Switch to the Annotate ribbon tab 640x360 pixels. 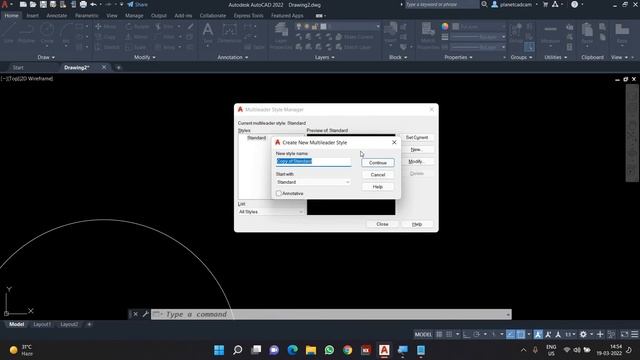[x=56, y=16]
